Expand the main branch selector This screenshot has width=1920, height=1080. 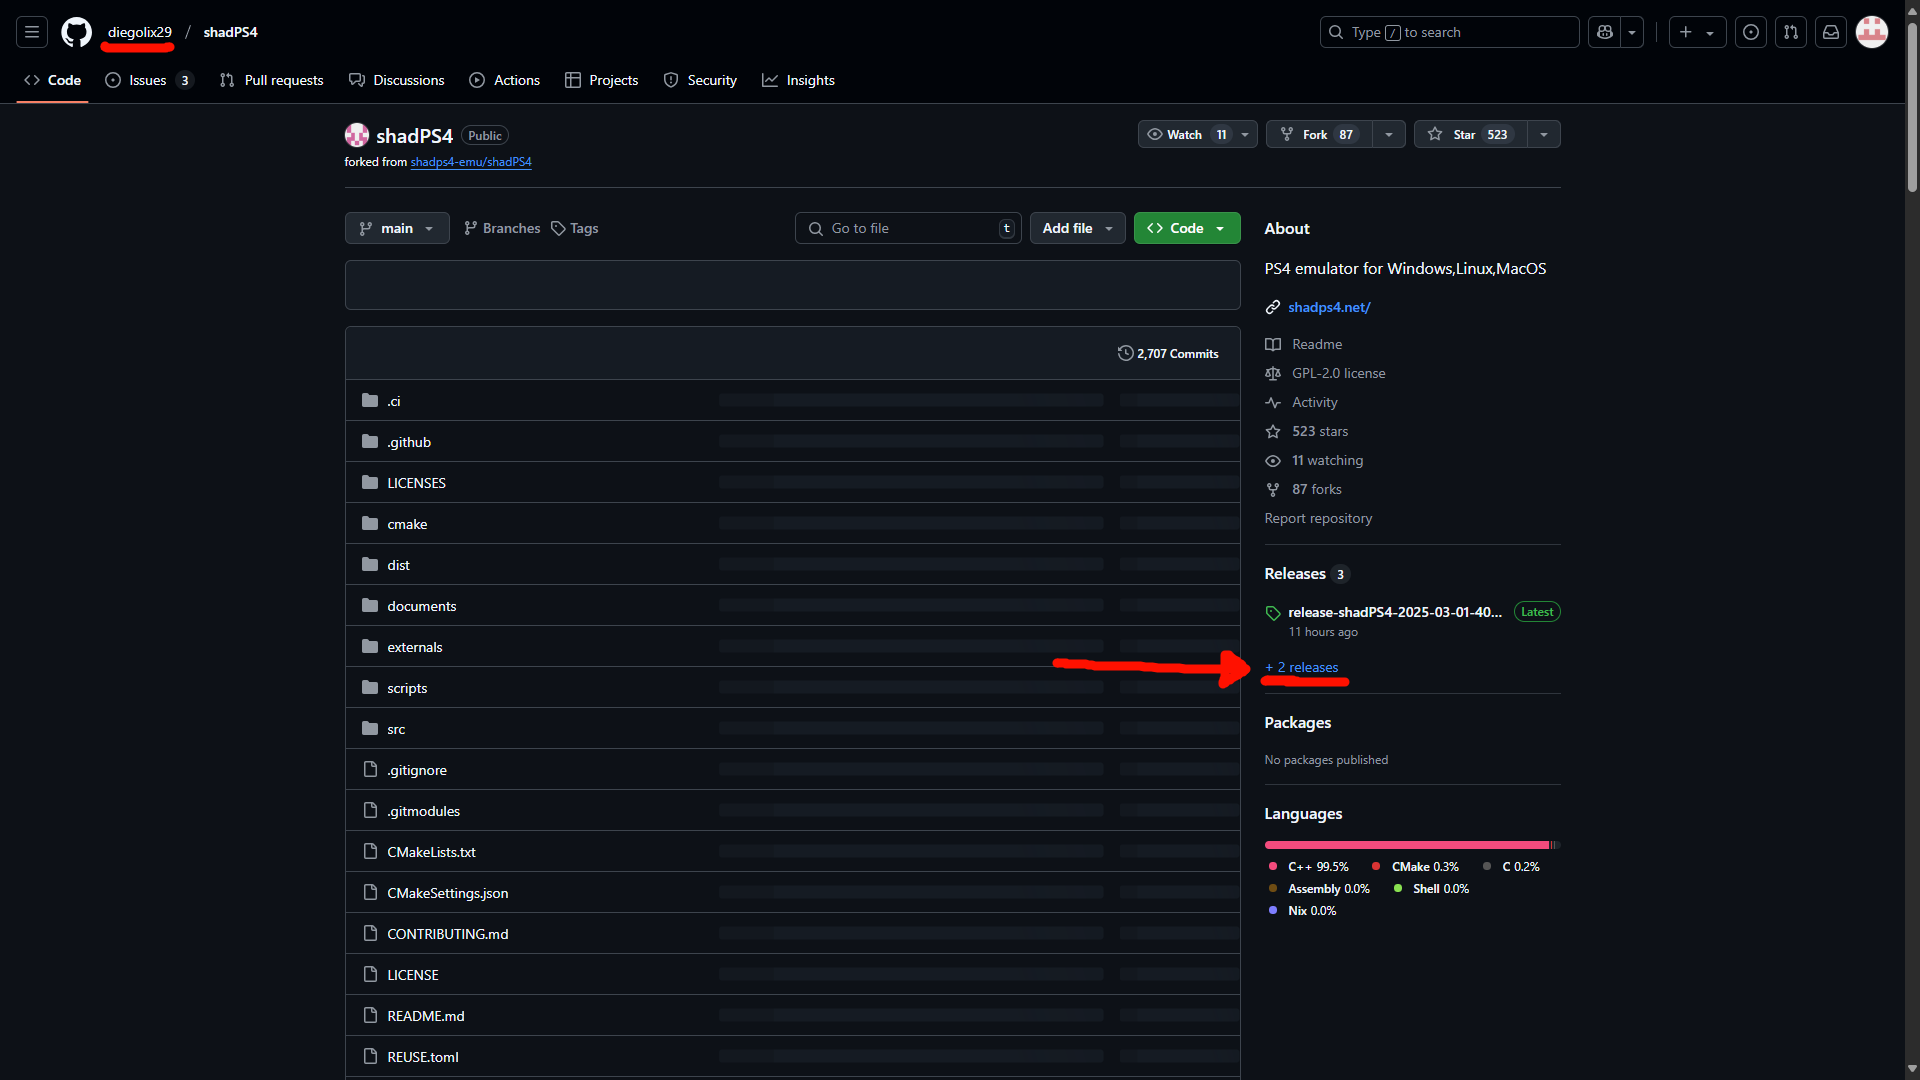click(397, 228)
